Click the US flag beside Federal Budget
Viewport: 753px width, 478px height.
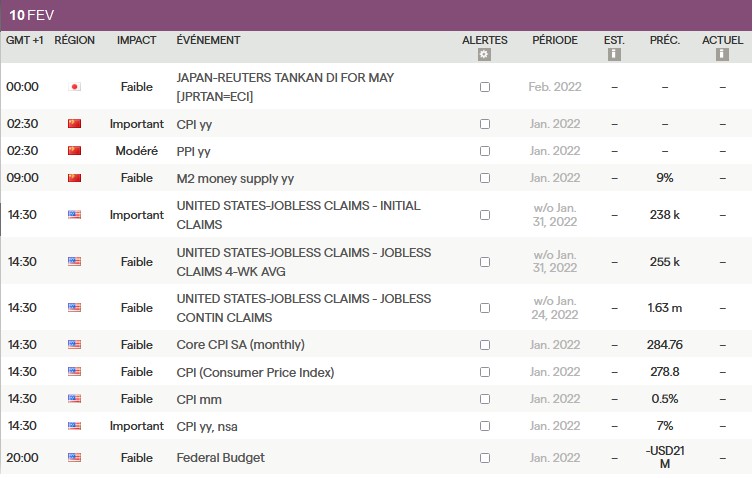pos(74,458)
